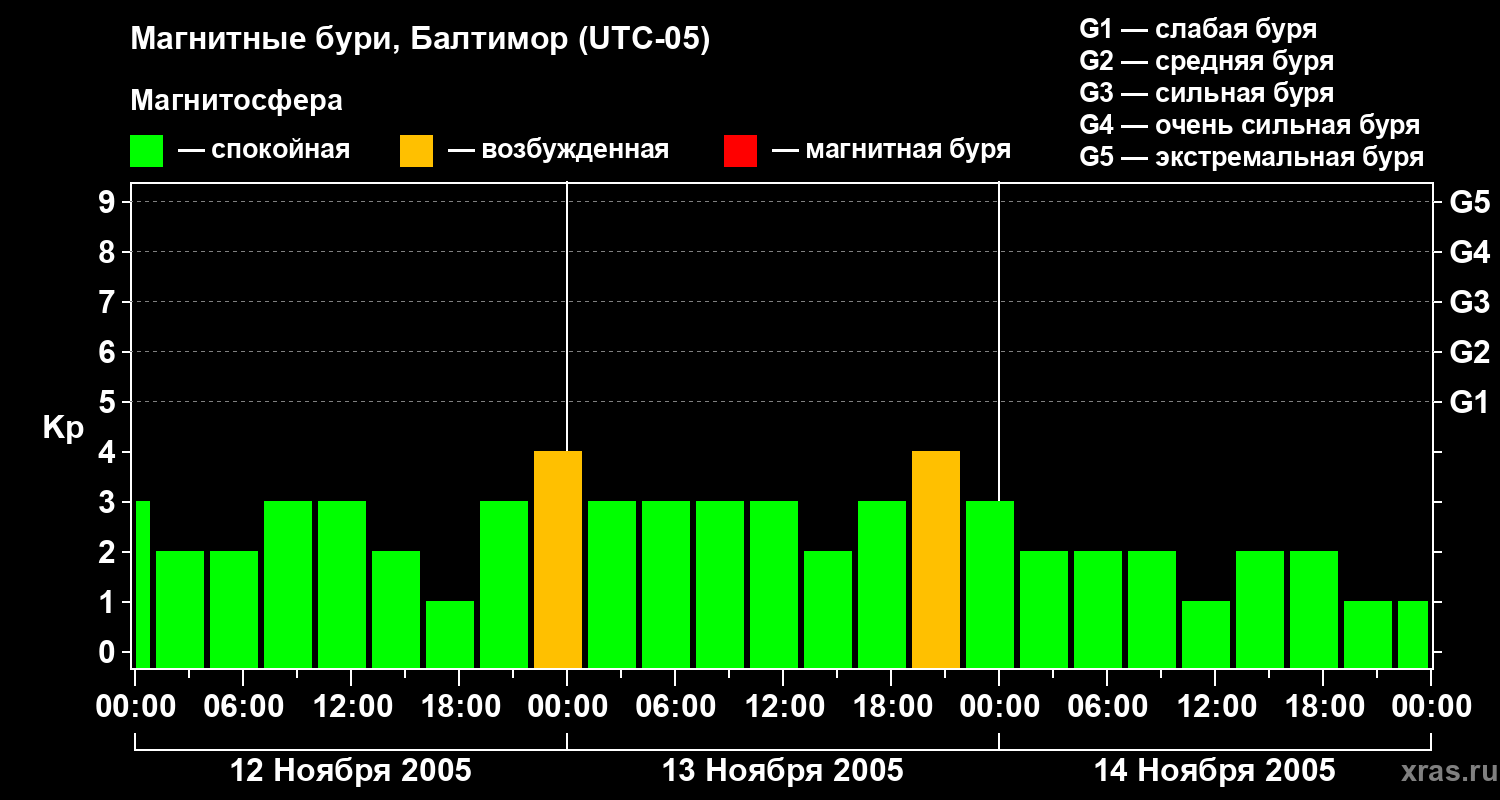1500x800 pixels.
Task: Click the '13 Ноября 2005' date label
Action: click(783, 771)
